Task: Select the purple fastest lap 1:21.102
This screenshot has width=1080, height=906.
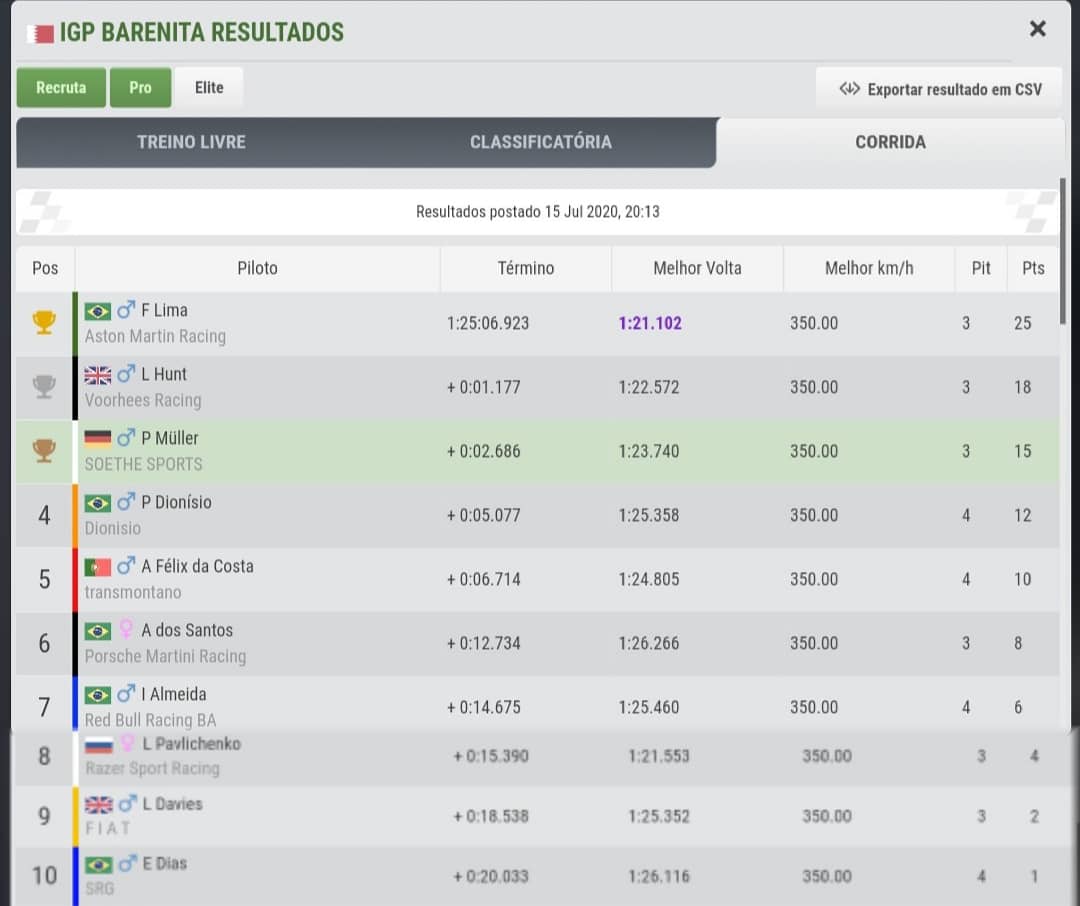Action: 650,323
